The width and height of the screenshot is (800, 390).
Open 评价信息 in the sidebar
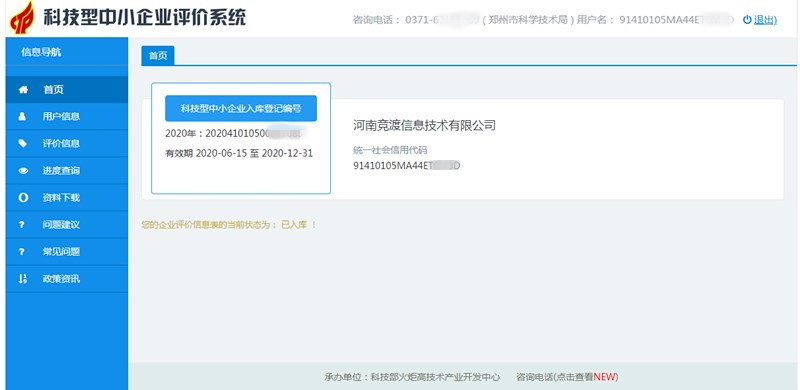click(67, 143)
